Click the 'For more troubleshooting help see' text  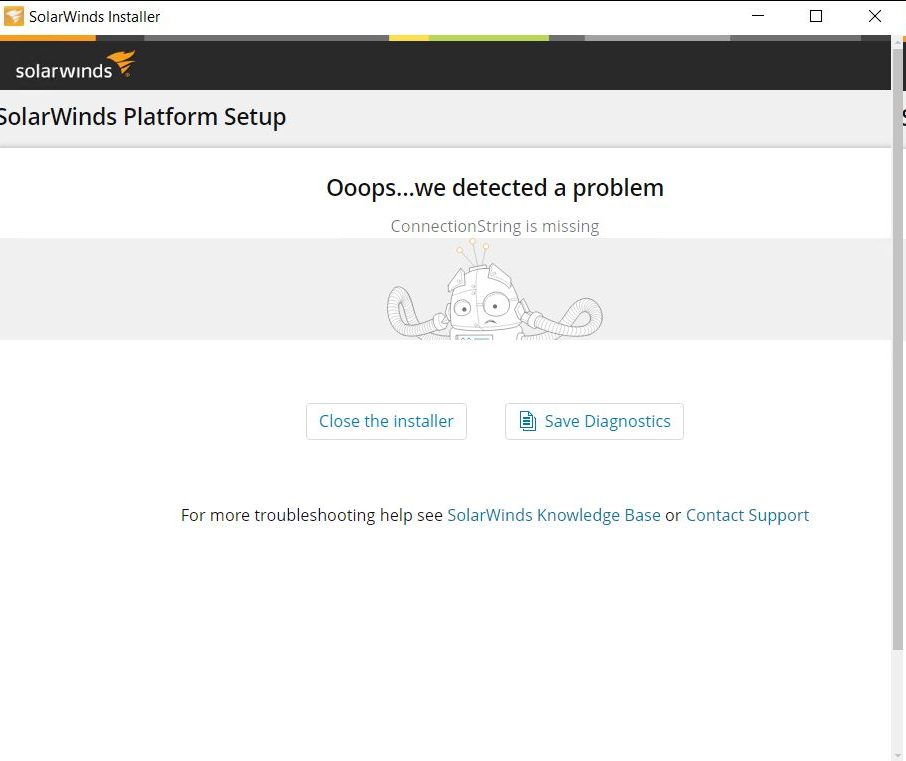(311, 515)
